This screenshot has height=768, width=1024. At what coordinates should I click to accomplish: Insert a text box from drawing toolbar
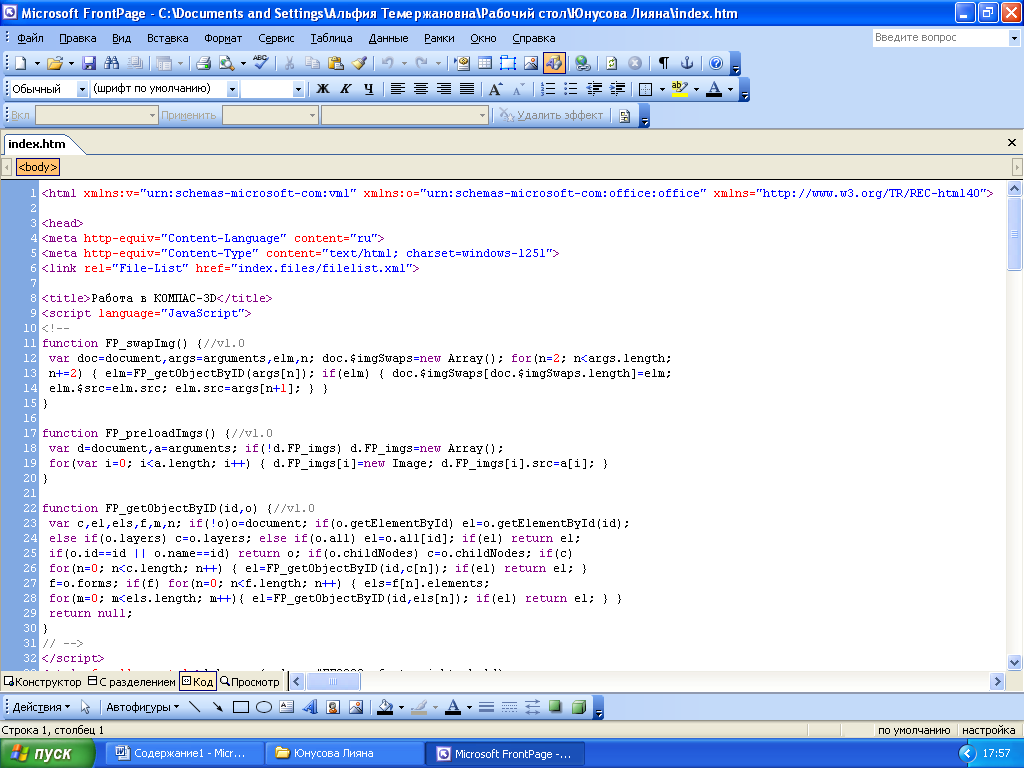[287, 707]
